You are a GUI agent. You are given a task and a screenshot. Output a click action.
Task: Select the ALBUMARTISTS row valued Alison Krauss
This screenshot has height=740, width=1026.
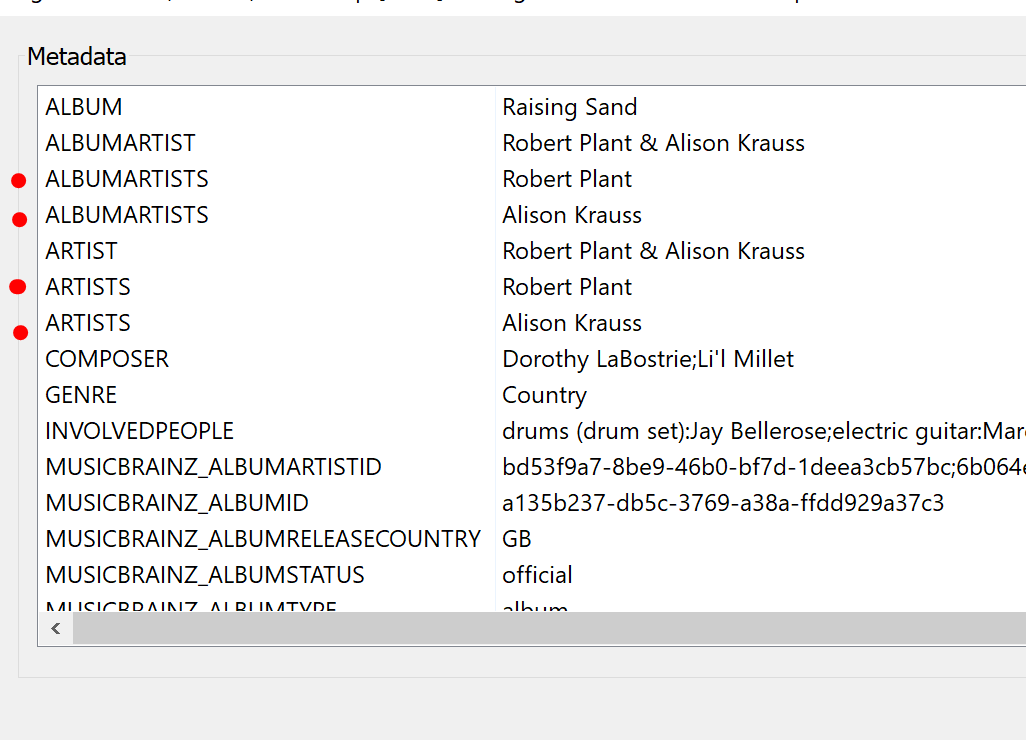pyautogui.click(x=127, y=215)
